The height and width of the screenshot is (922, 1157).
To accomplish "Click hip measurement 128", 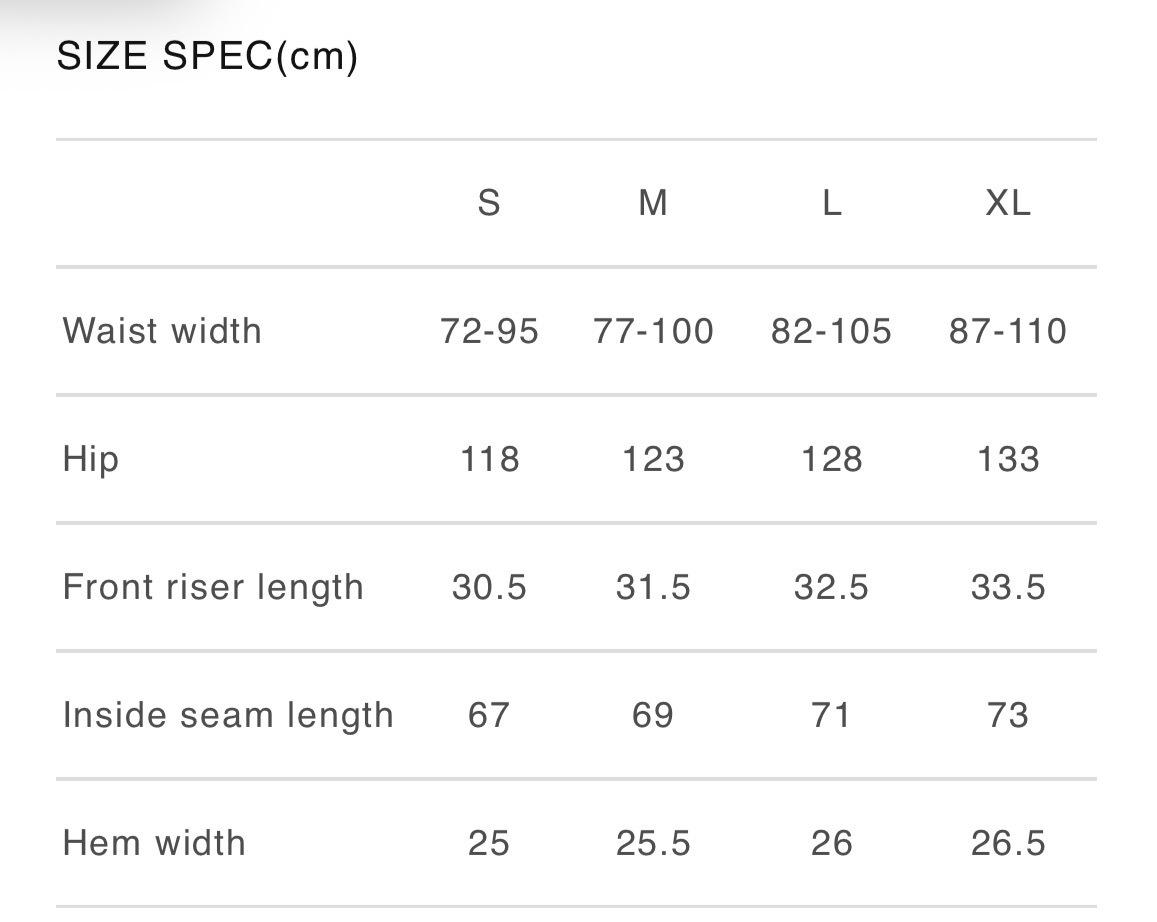I will point(831,459).
